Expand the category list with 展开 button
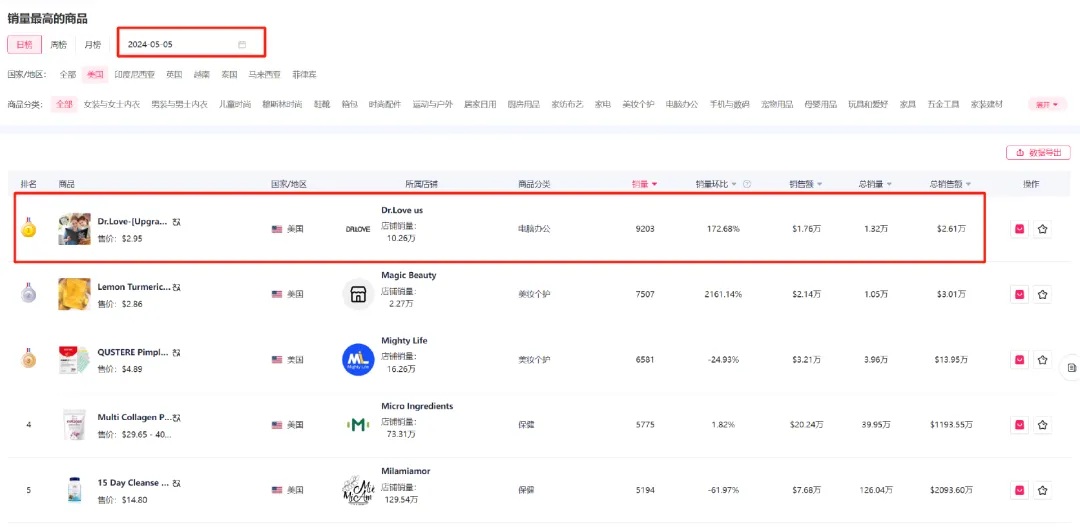 pos(1046,104)
